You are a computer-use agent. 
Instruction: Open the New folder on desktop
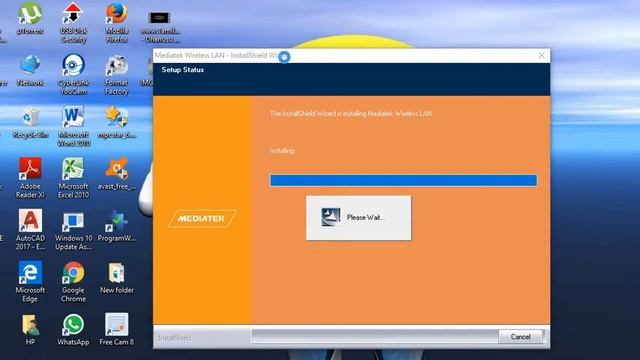[117, 278]
